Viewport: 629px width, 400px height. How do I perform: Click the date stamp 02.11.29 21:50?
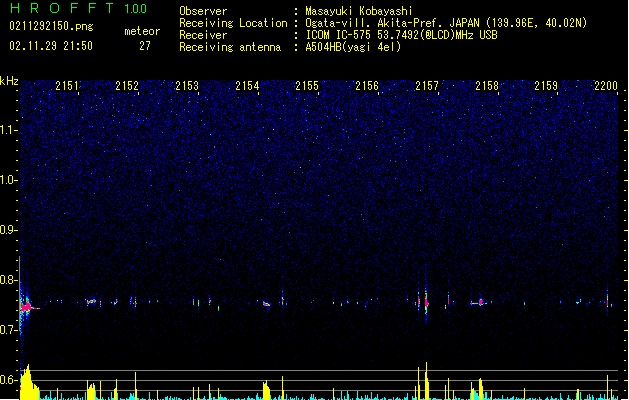(x=51, y=46)
